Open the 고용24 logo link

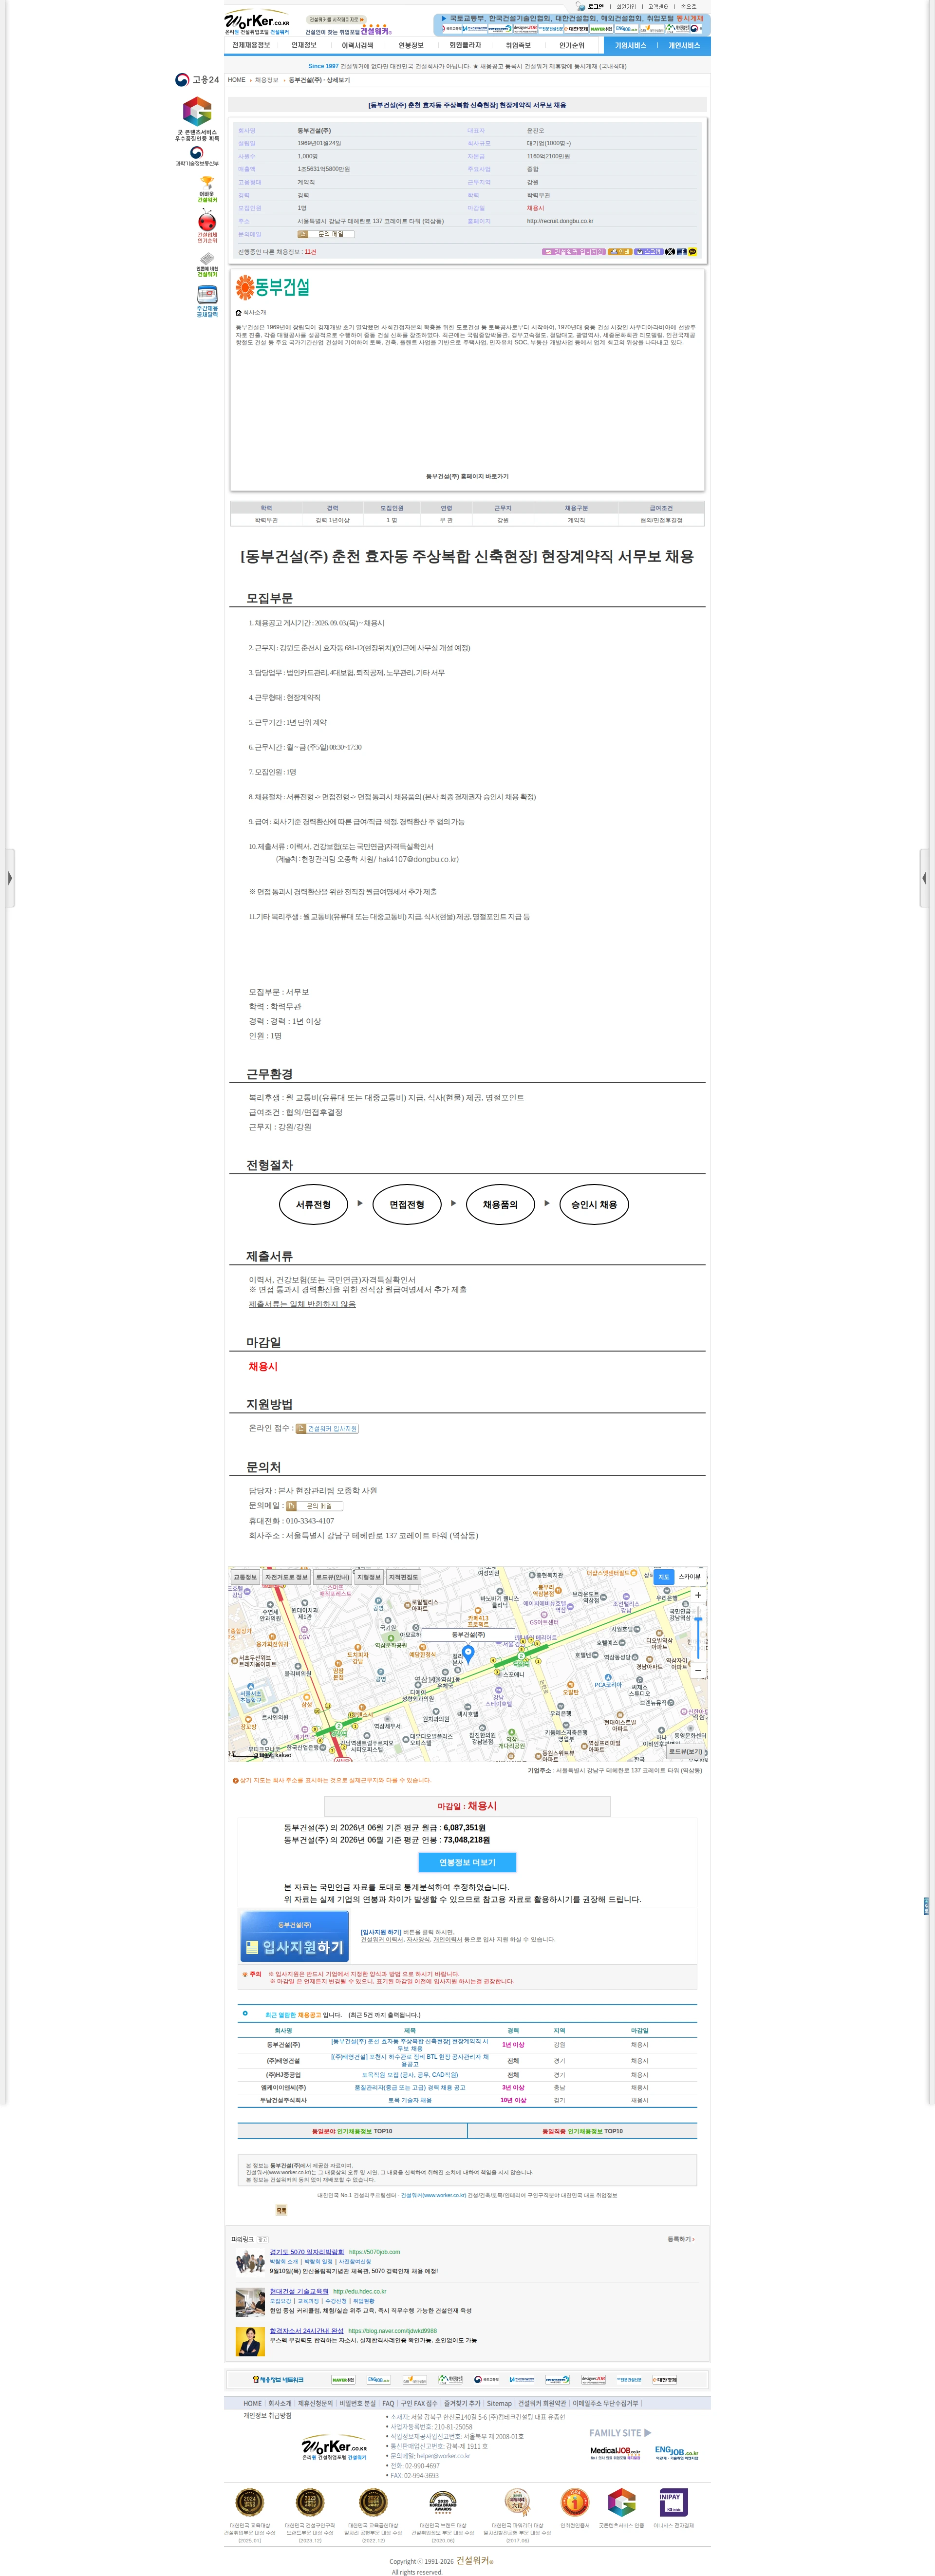pyautogui.click(x=197, y=80)
